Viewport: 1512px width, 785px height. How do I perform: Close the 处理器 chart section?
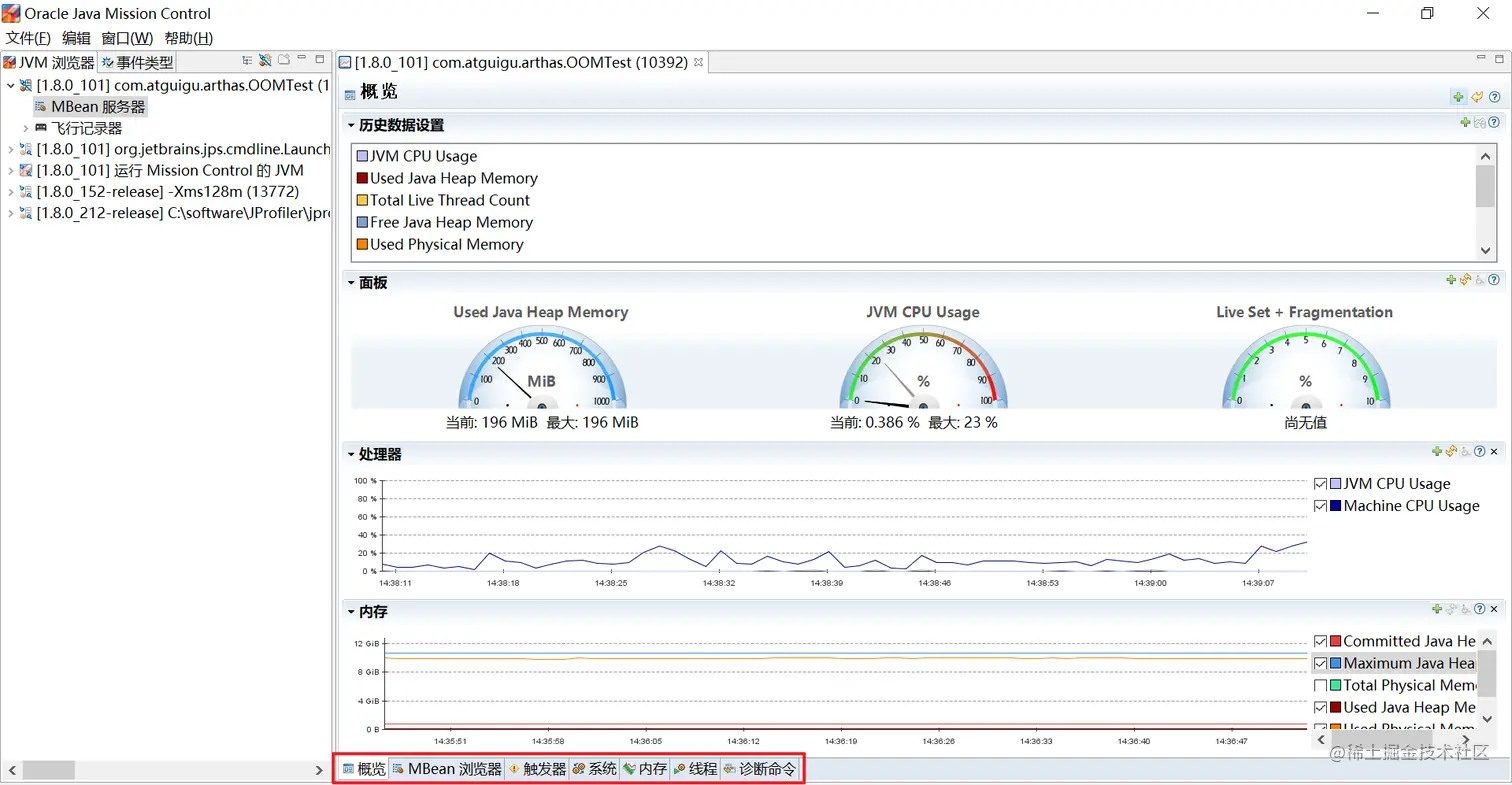1494,451
